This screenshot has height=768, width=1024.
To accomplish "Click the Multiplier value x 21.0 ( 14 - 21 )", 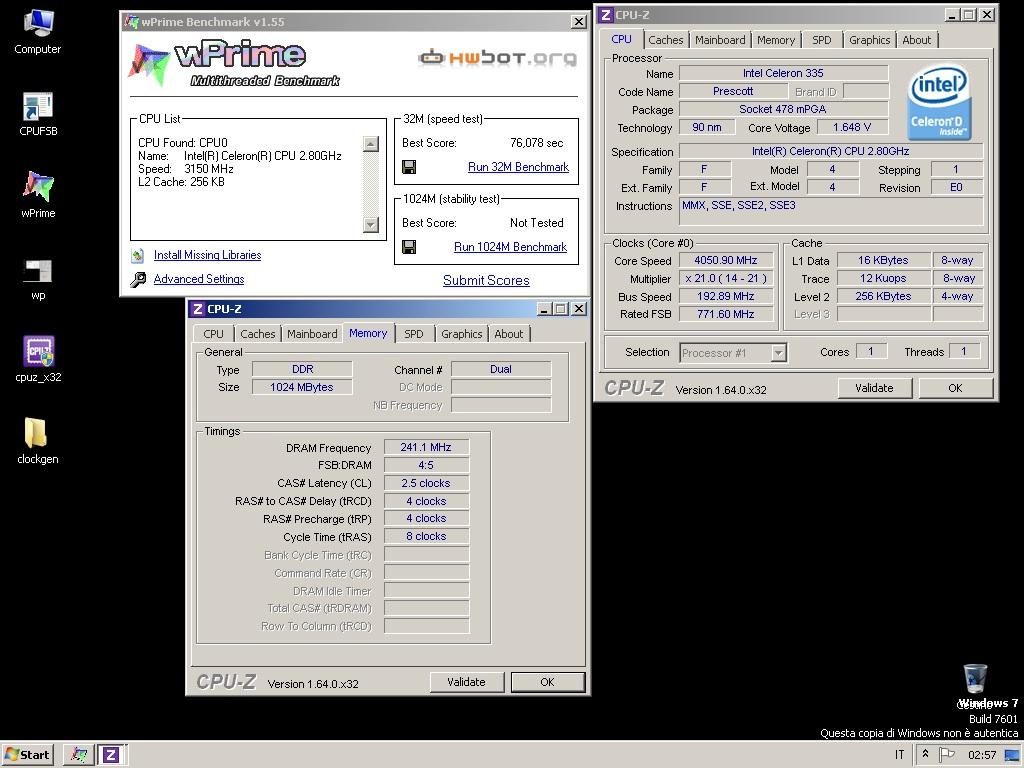I will (726, 278).
